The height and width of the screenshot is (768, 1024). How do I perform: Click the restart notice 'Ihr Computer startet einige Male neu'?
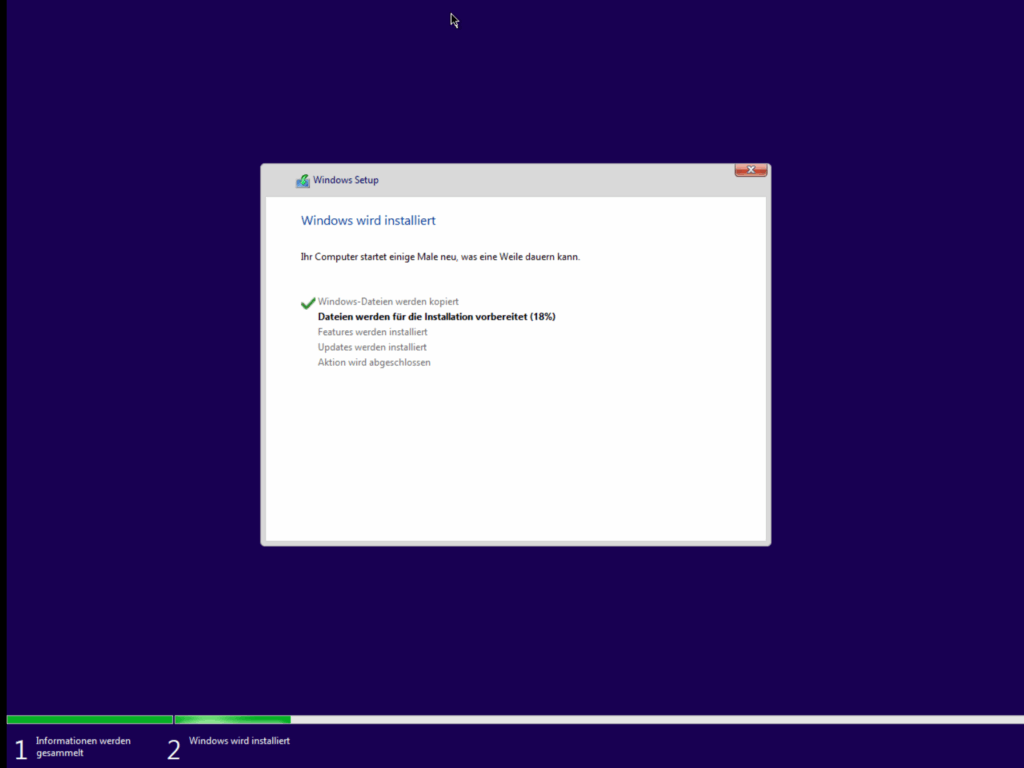[378, 257]
